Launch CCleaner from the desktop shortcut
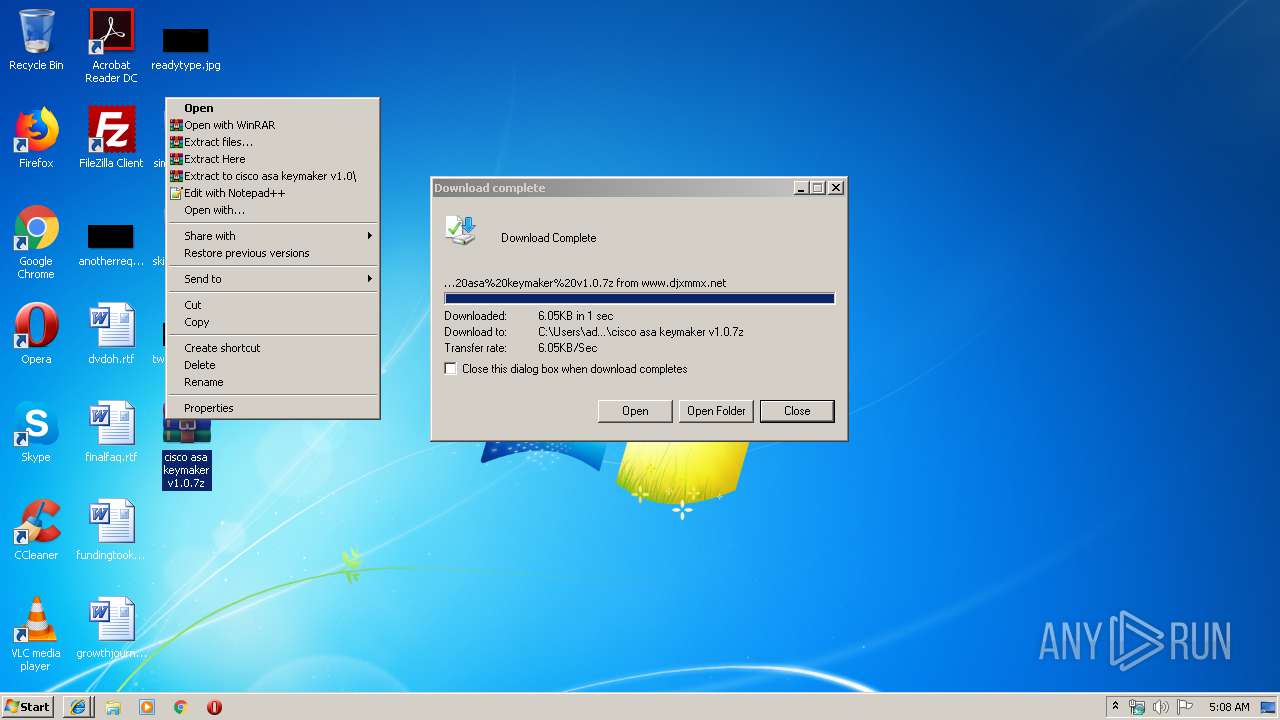This screenshot has height=720, width=1280. click(x=36, y=530)
